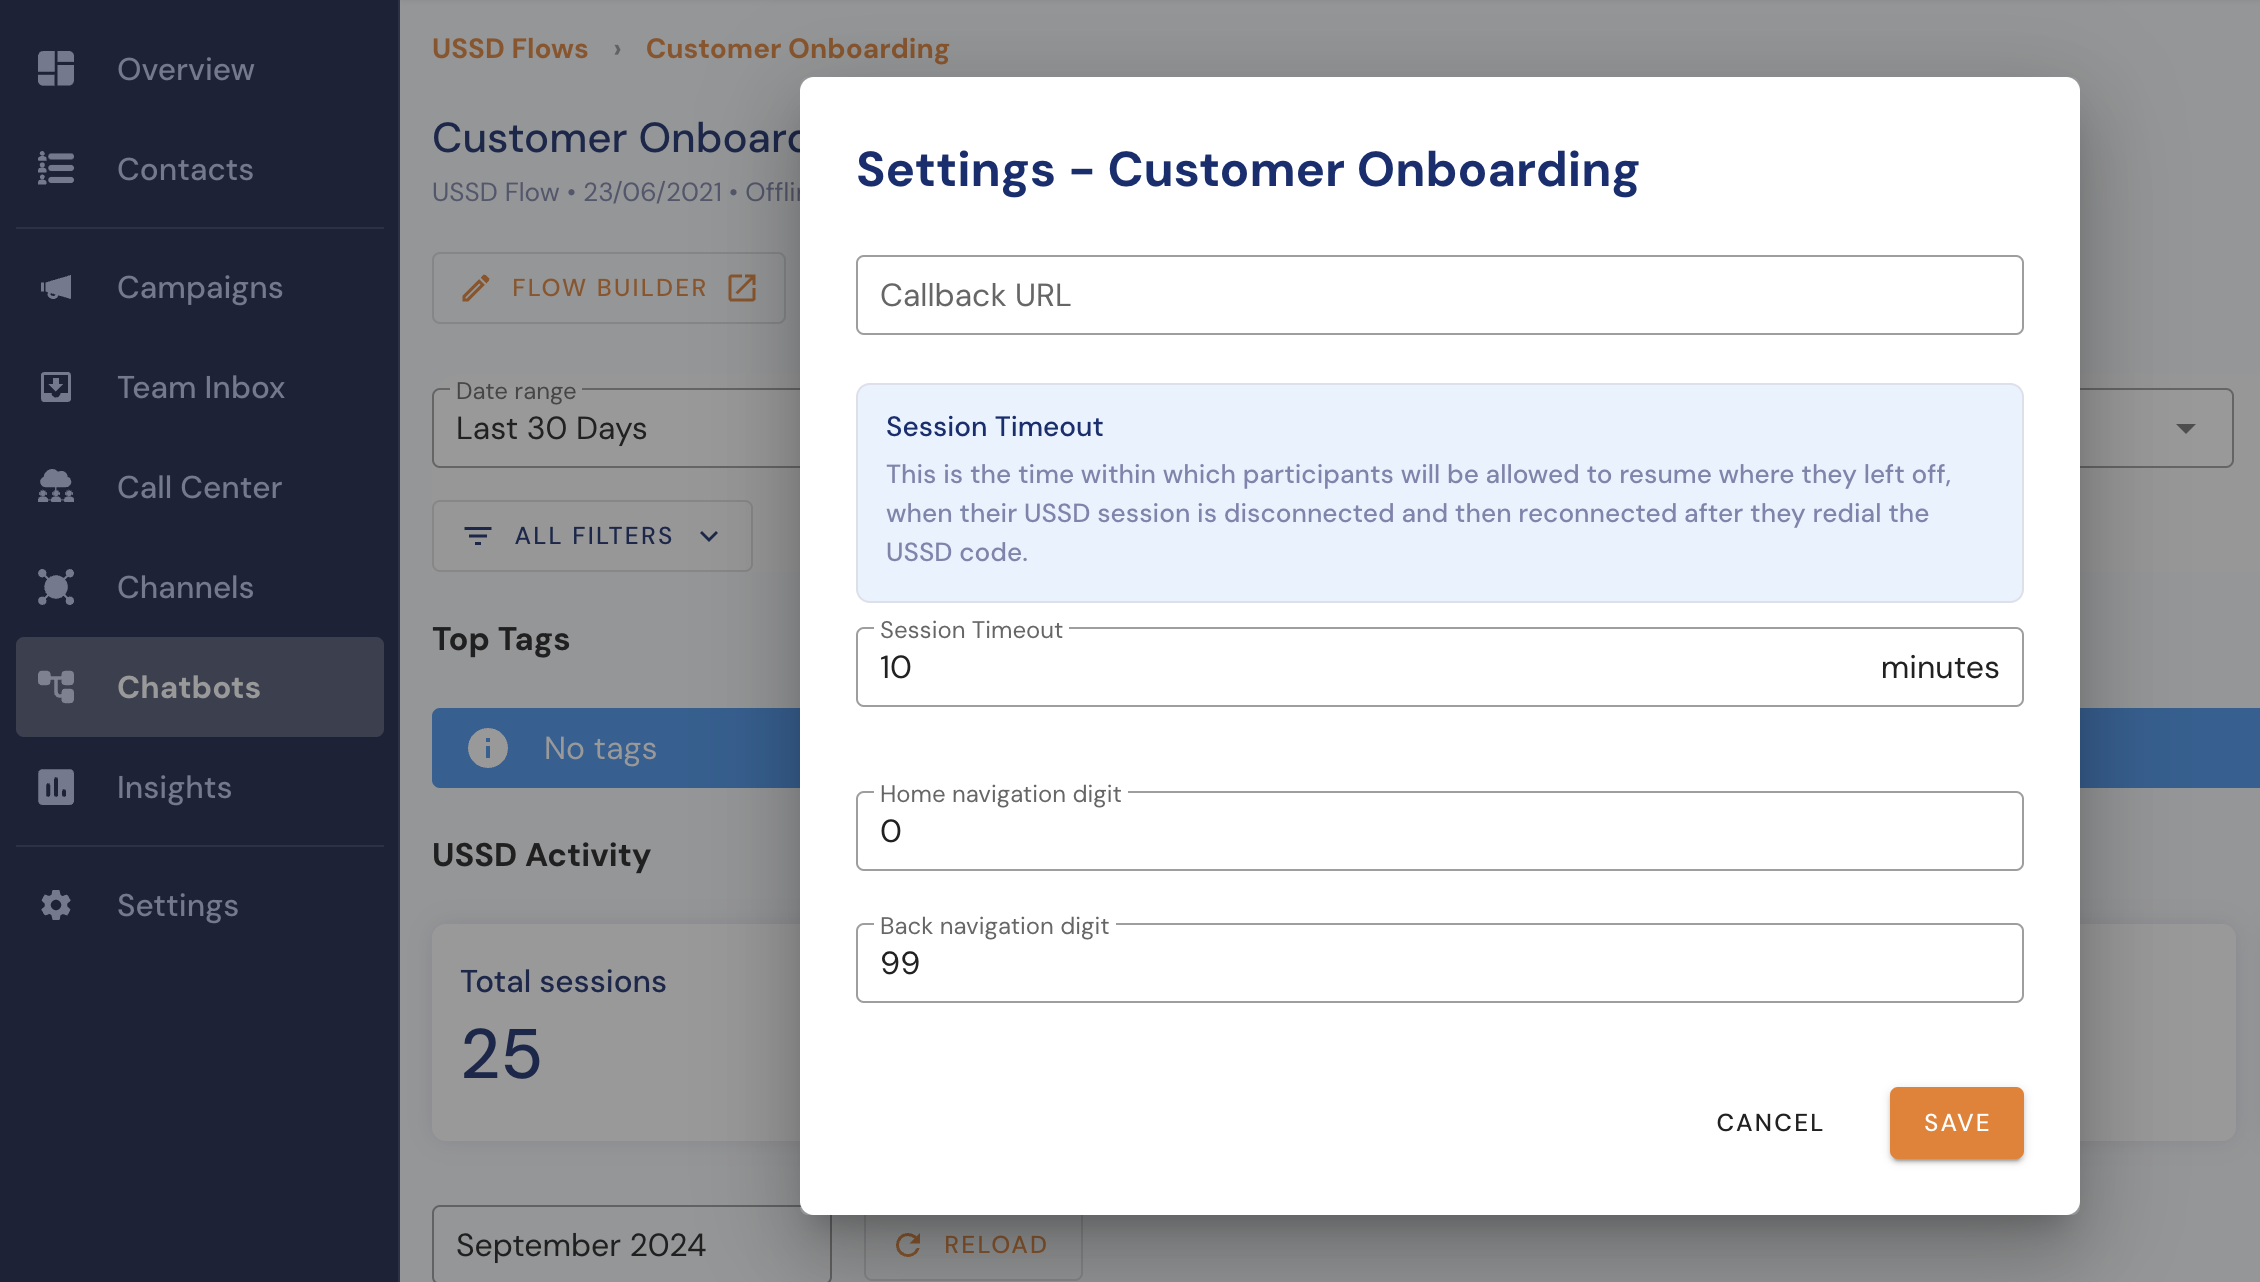Go to the Insights menu item

click(x=200, y=787)
